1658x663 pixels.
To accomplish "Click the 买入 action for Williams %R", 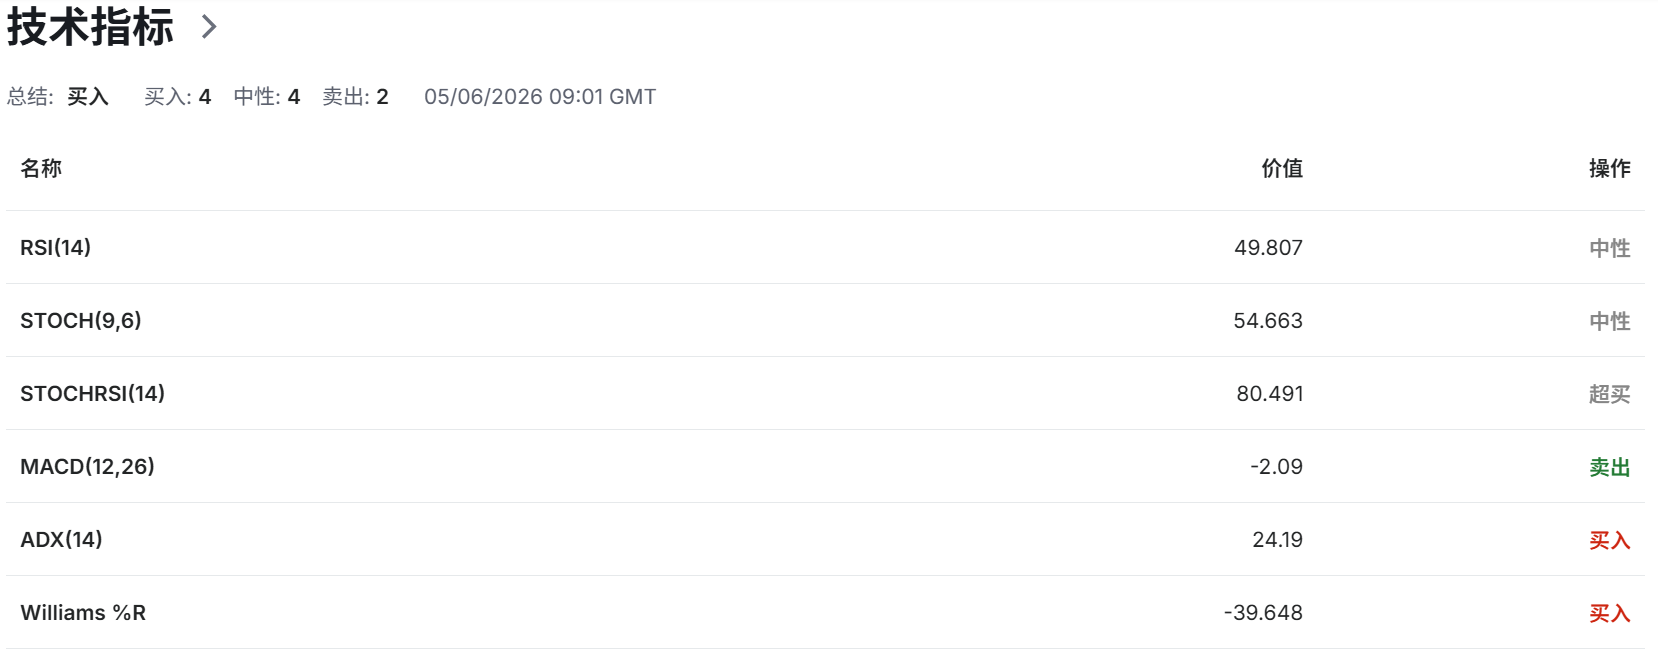I will point(1610,613).
